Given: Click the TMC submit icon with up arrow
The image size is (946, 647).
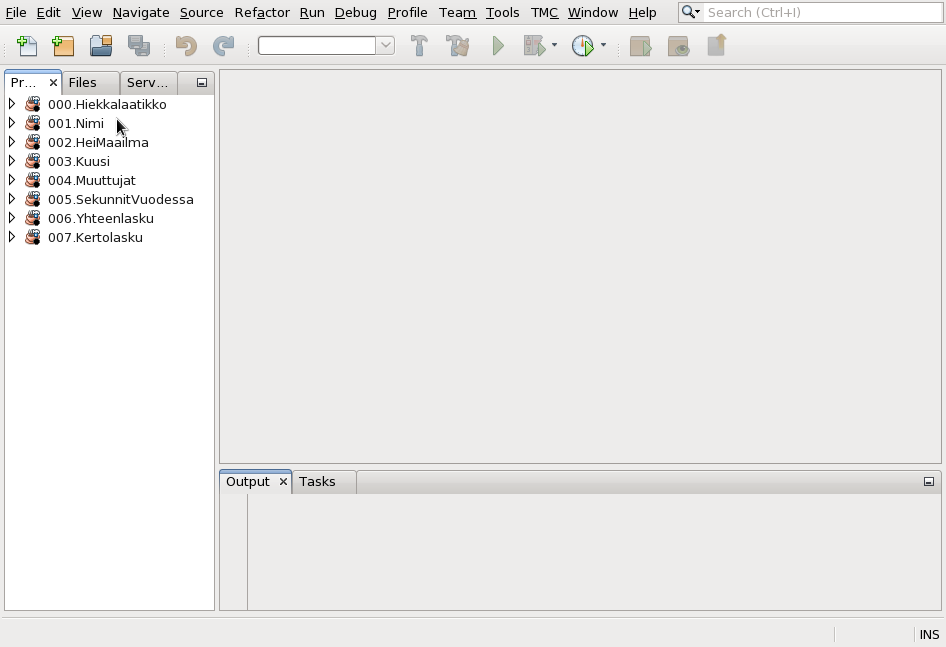Looking at the screenshot, I should (717, 46).
